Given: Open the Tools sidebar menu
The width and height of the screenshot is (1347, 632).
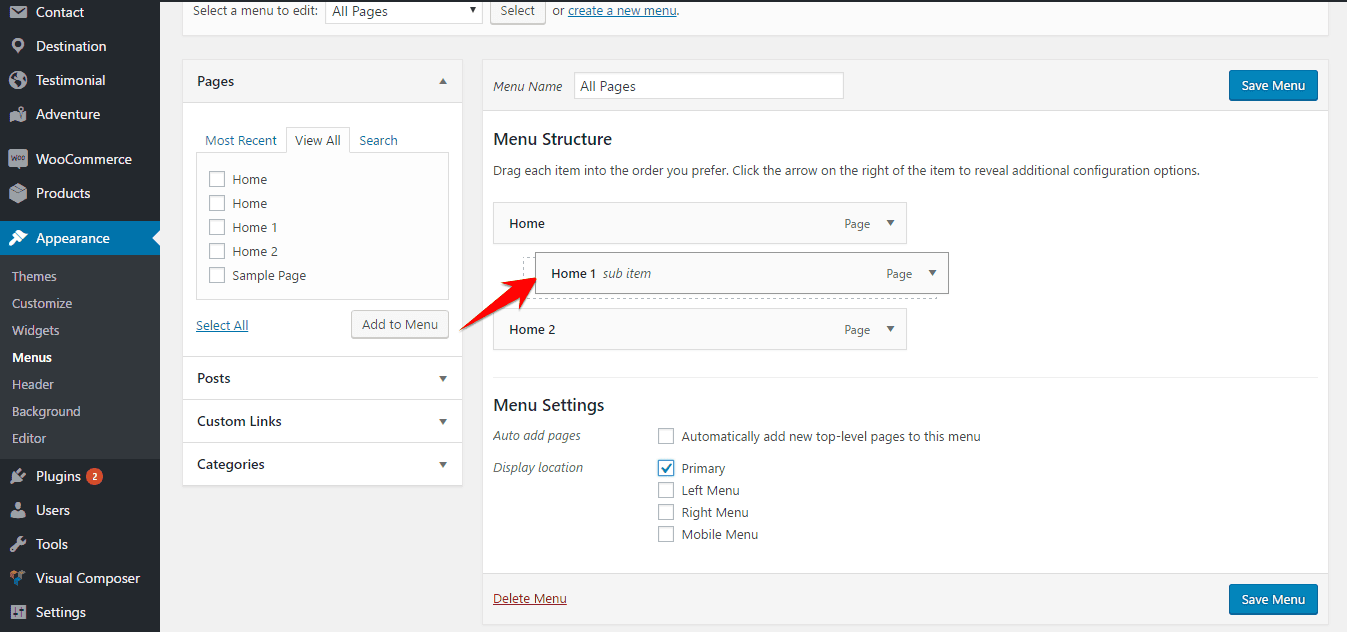Looking at the screenshot, I should click(x=50, y=543).
